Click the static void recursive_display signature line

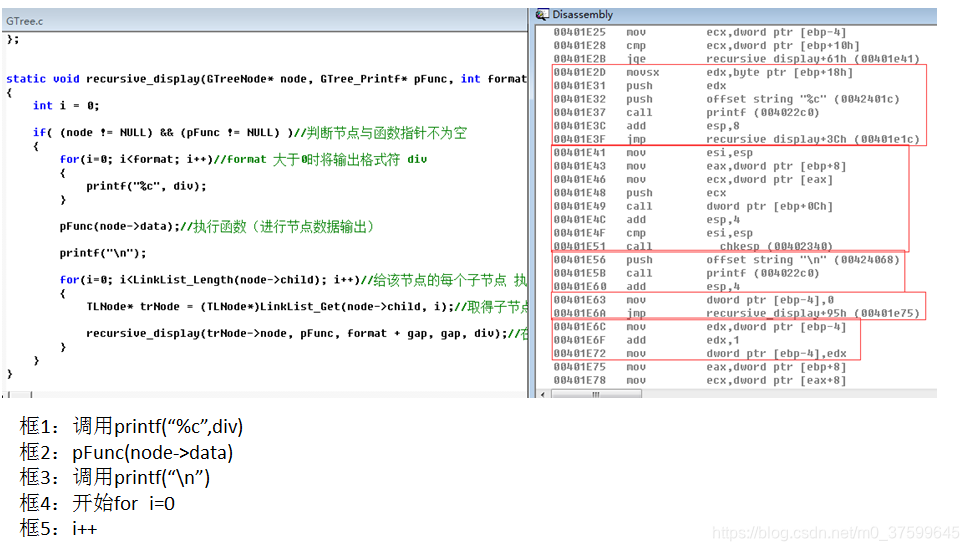tap(266, 79)
